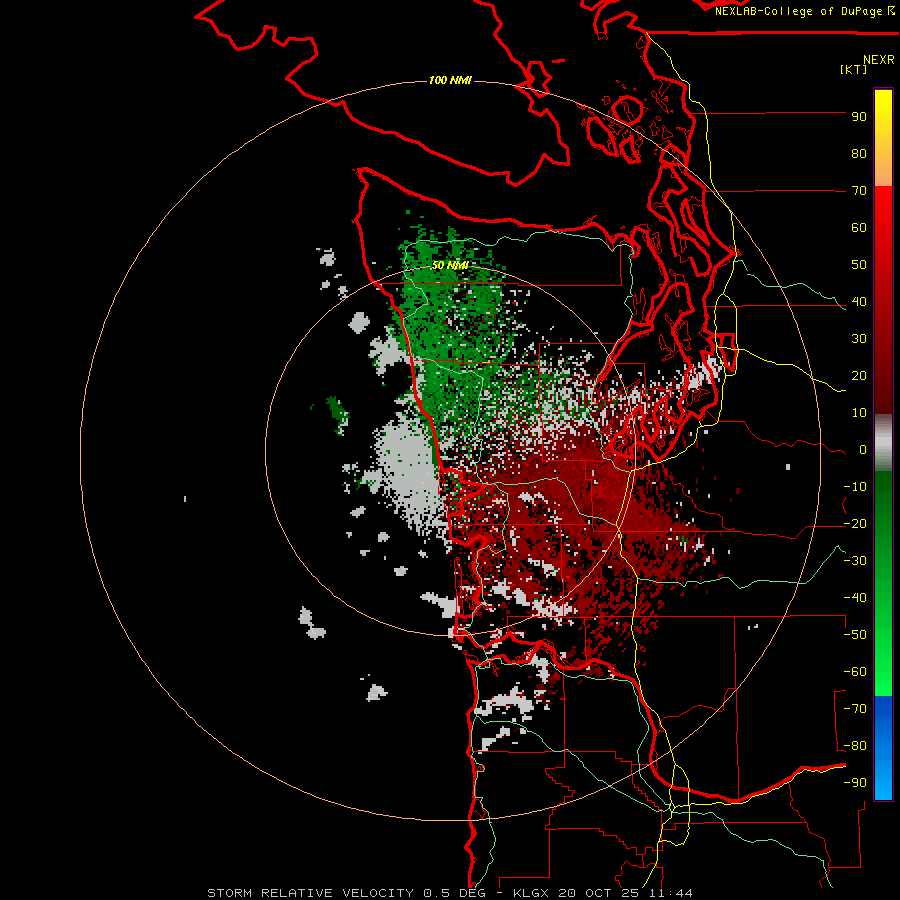Viewport: 900px width, 900px height.
Task: Click the -50 value on the velocity scale
Action: pyautogui.click(x=855, y=635)
